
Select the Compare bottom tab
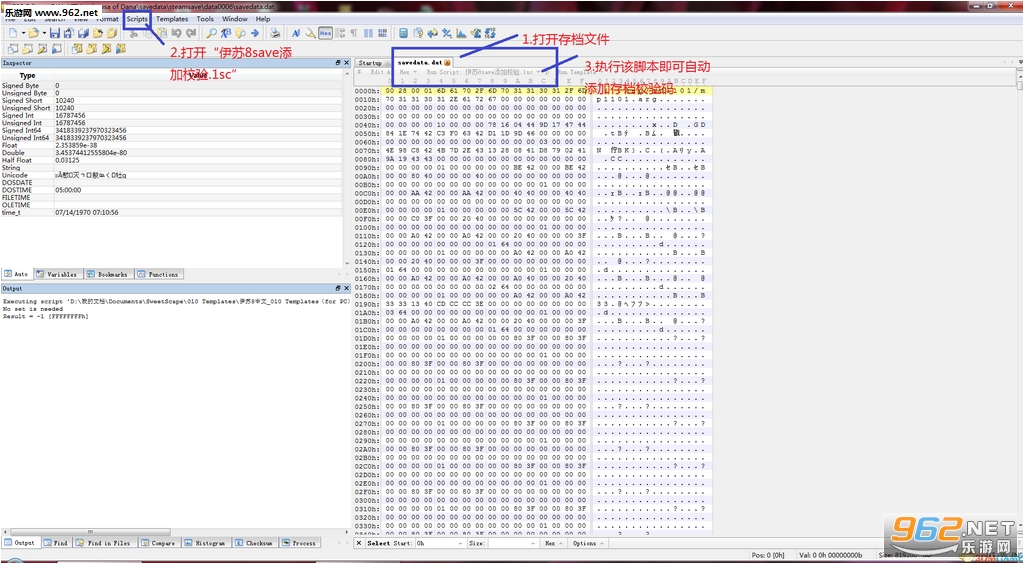(x=159, y=543)
